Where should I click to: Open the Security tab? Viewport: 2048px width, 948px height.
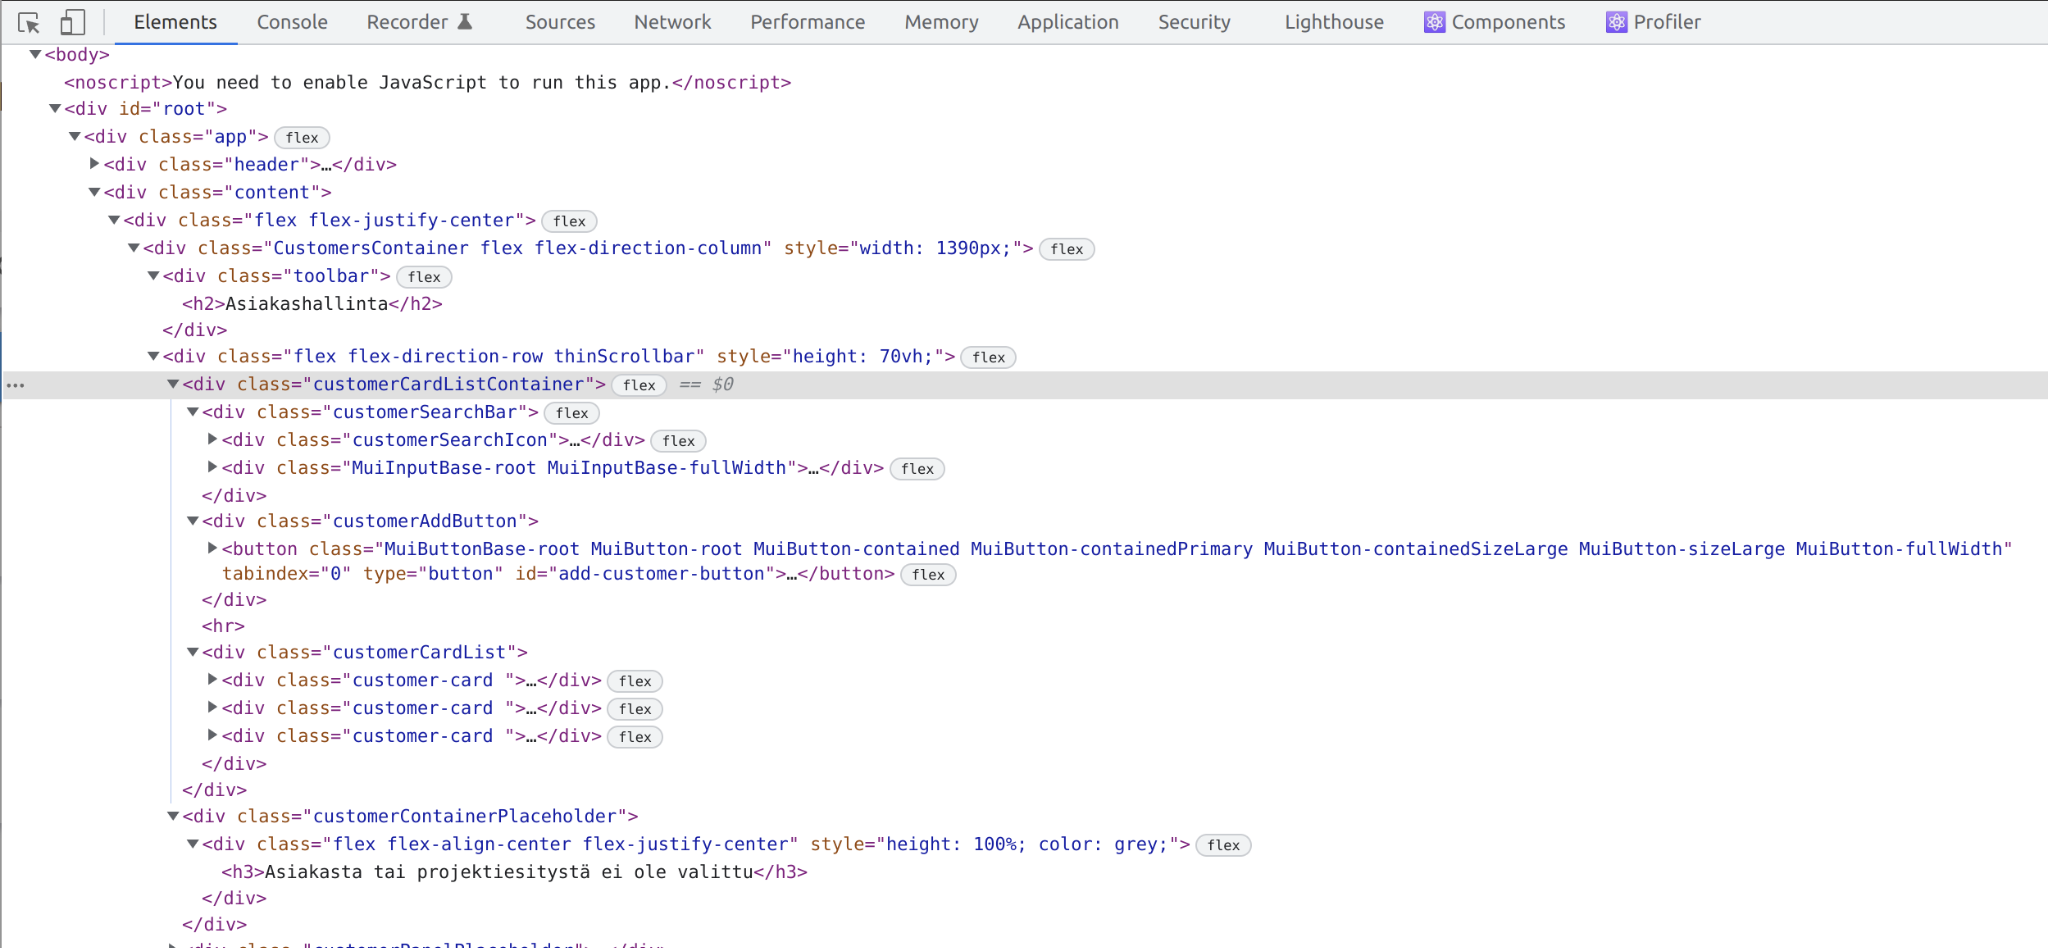pos(1194,22)
